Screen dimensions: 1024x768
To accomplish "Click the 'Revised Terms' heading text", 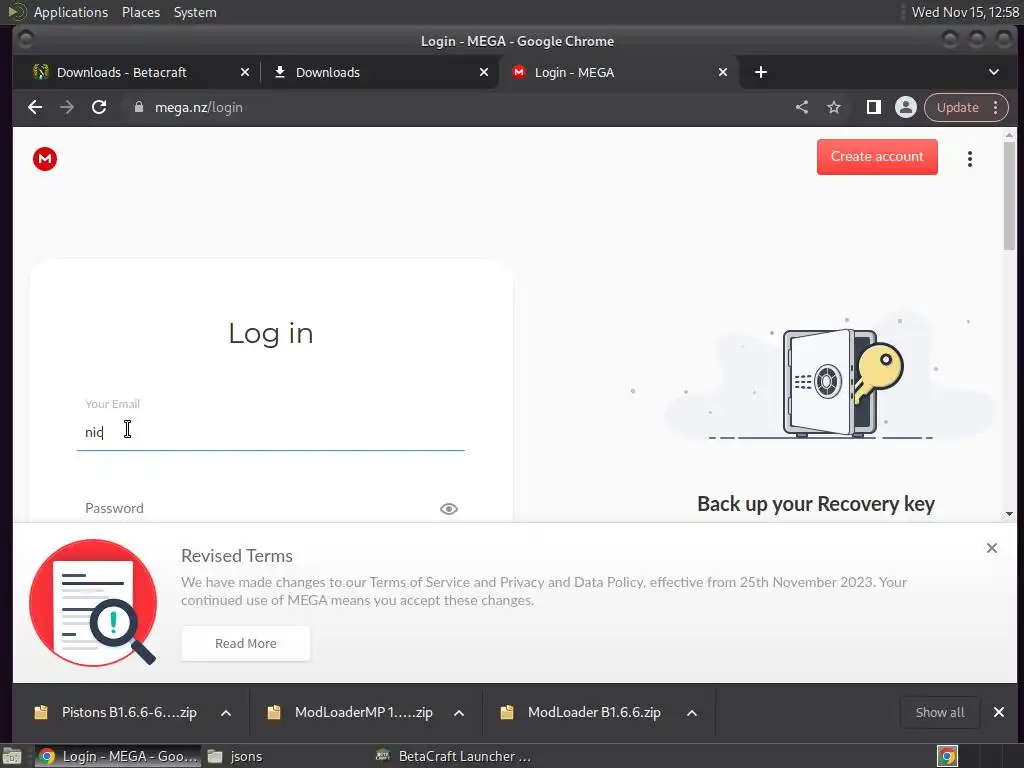I will [237, 556].
